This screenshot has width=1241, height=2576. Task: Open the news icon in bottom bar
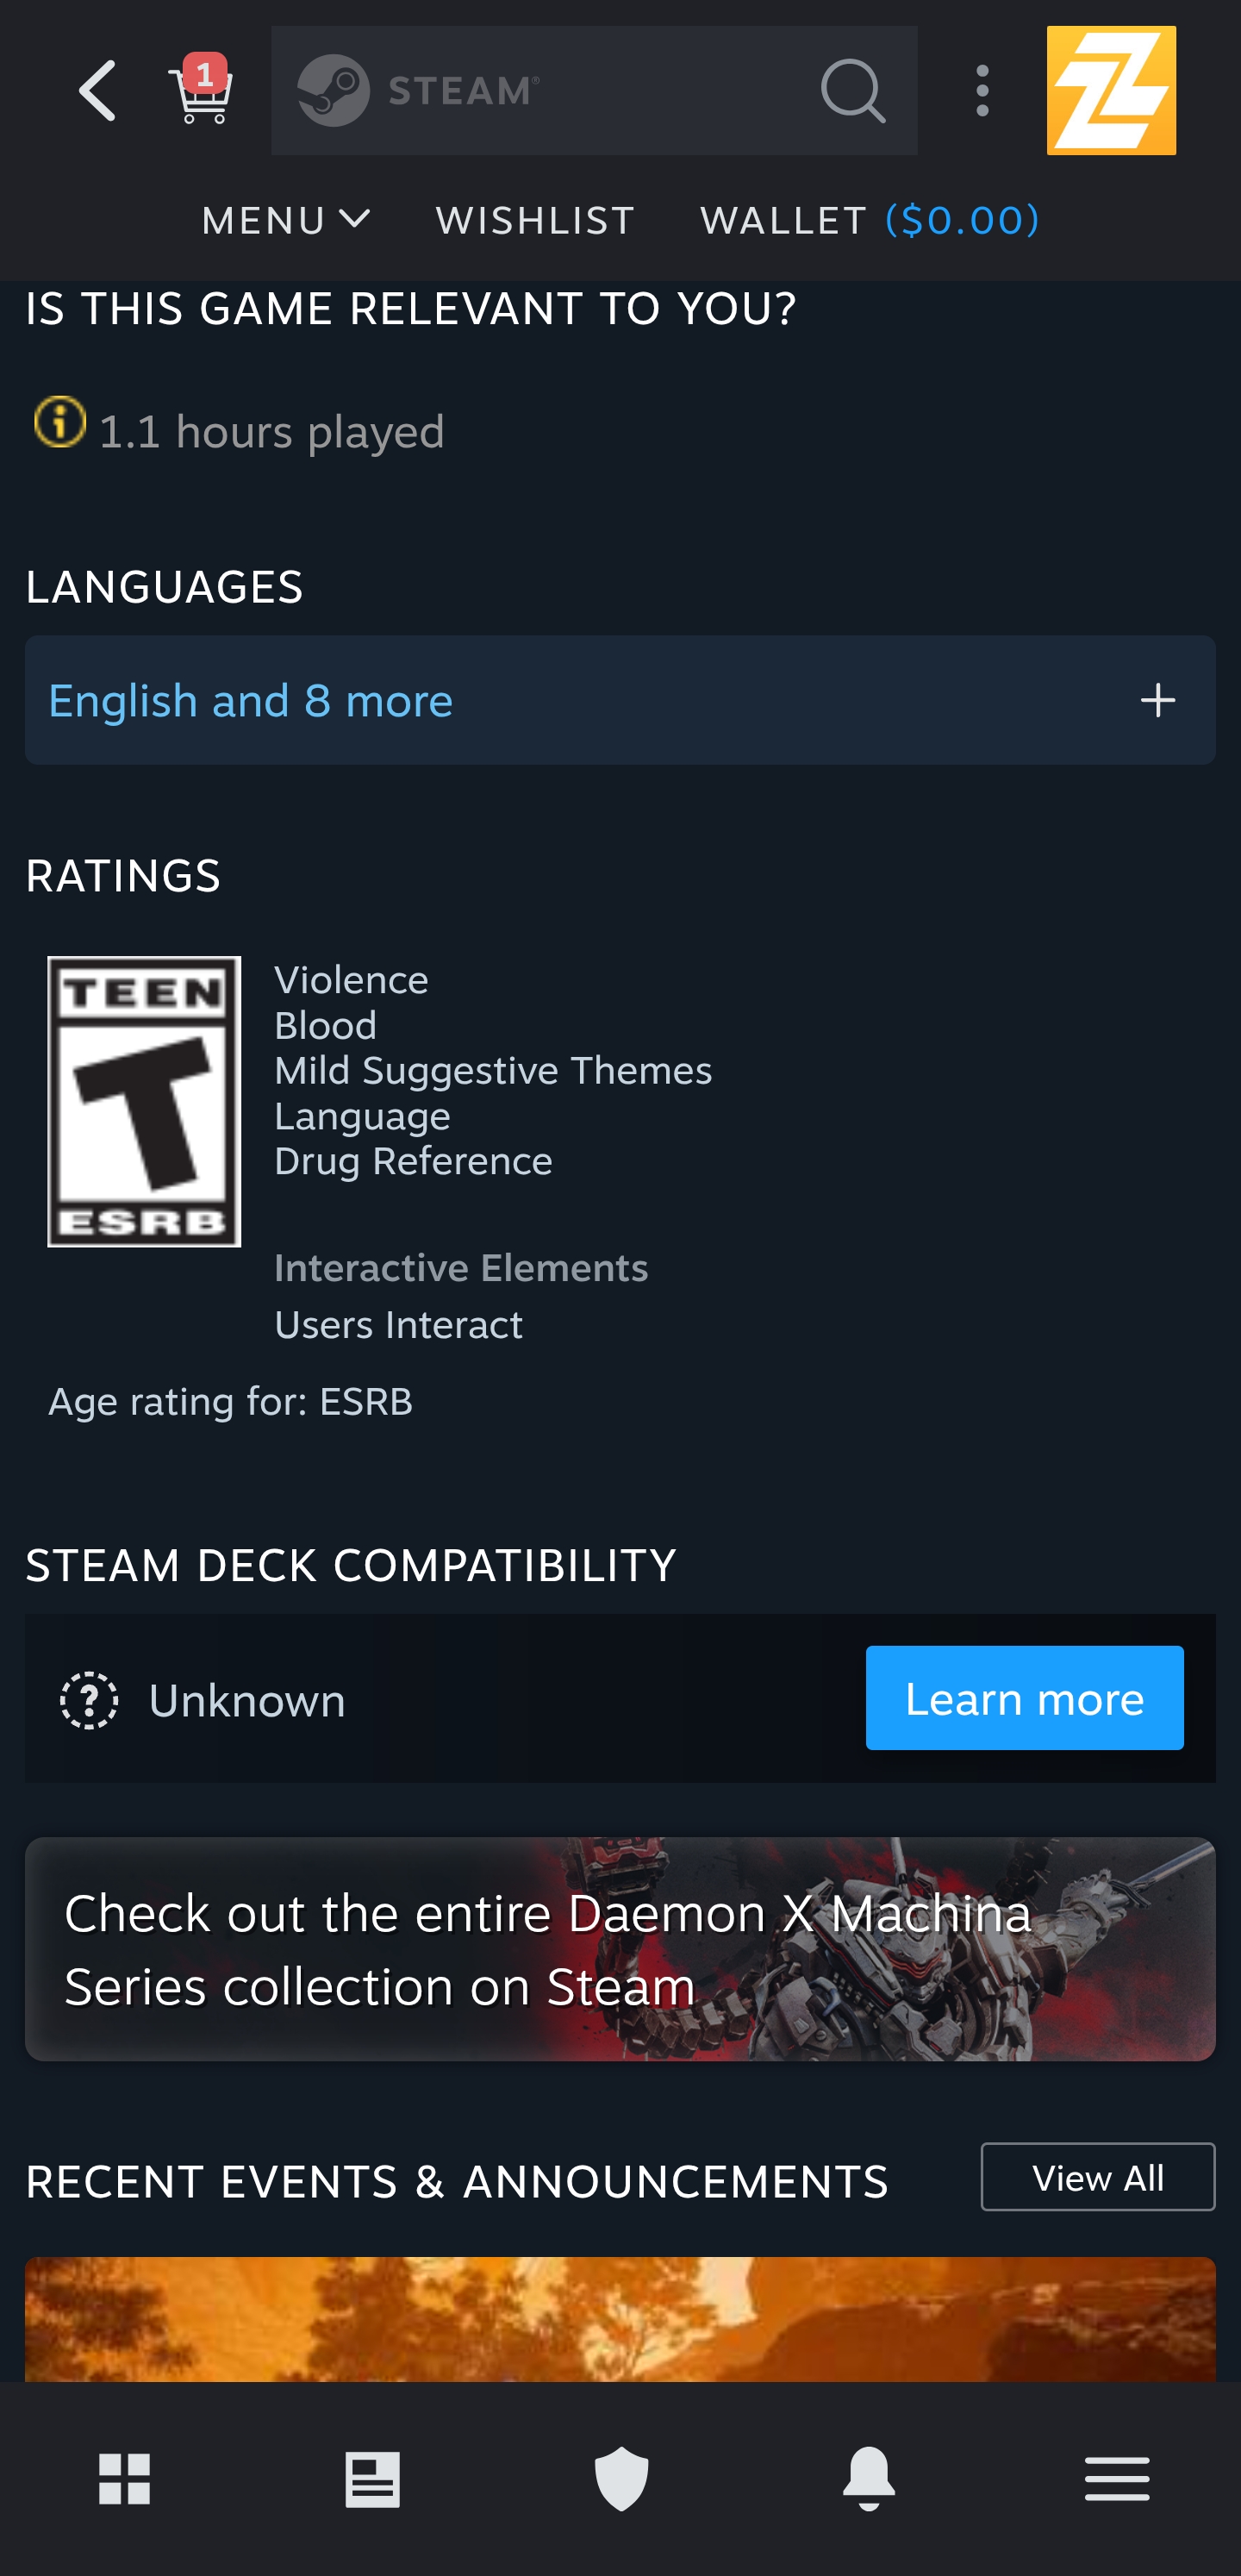372,2478
